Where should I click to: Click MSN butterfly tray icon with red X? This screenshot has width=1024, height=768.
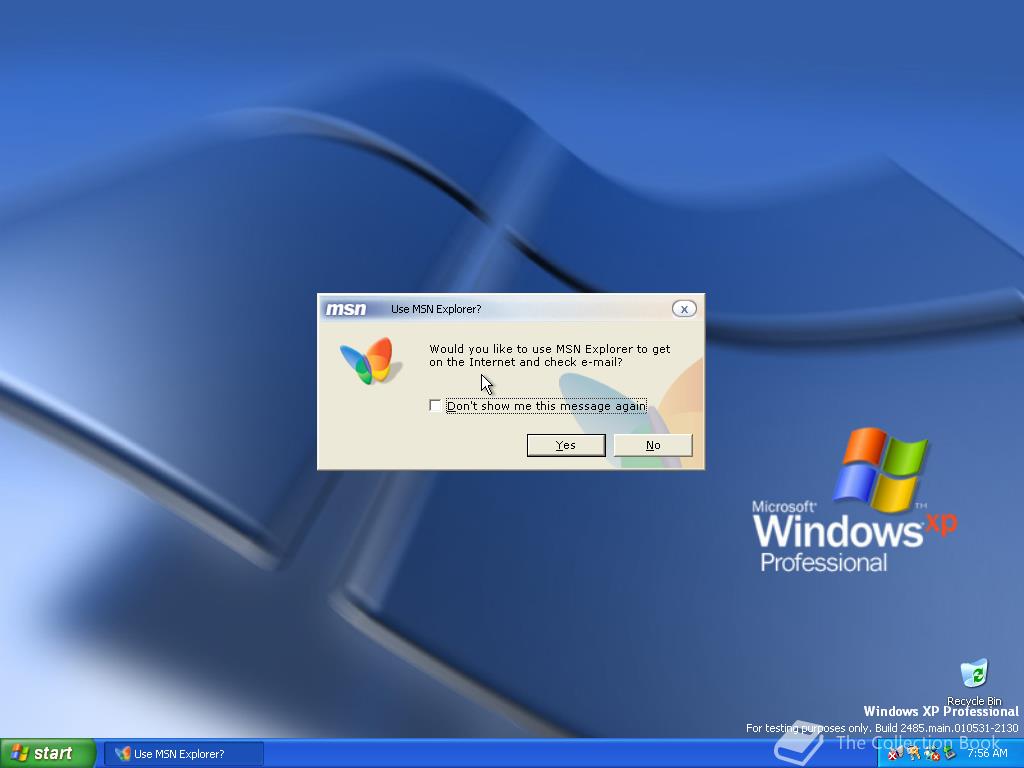point(896,753)
